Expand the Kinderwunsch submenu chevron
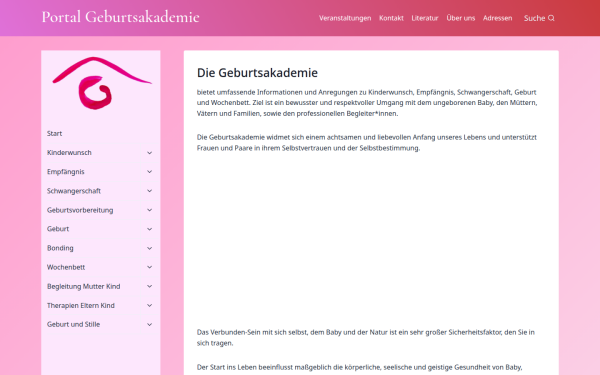This screenshot has height=375, width=600. 150,153
